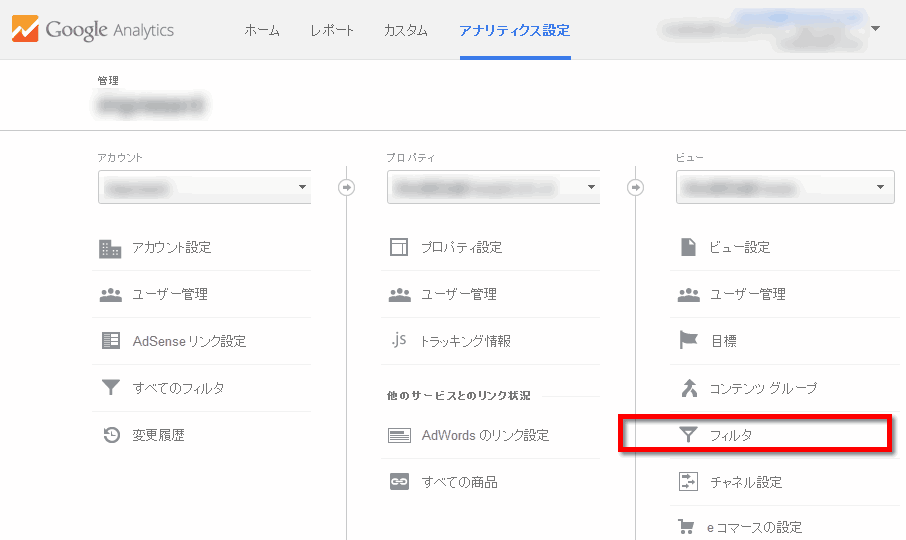906x540 pixels.
Task: Click the highlighted フィルタ funnel icon
Action: (x=688, y=435)
